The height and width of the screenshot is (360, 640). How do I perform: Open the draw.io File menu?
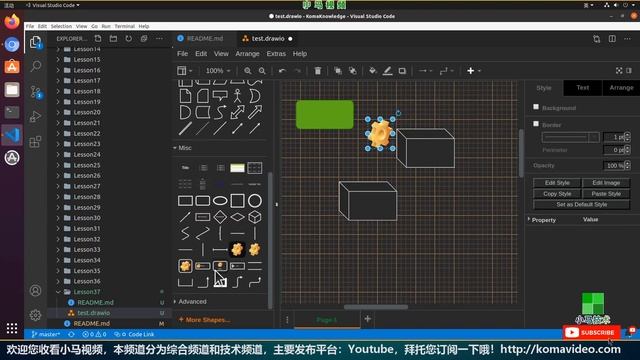[182, 53]
